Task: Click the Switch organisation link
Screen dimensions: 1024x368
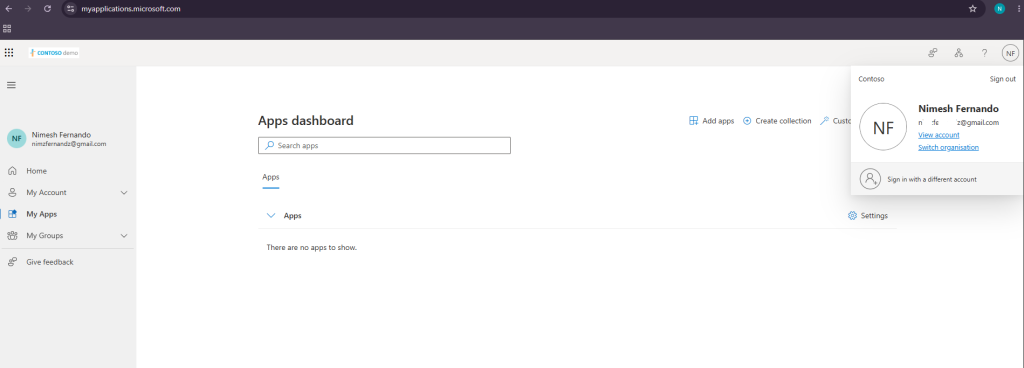Action: (948, 147)
